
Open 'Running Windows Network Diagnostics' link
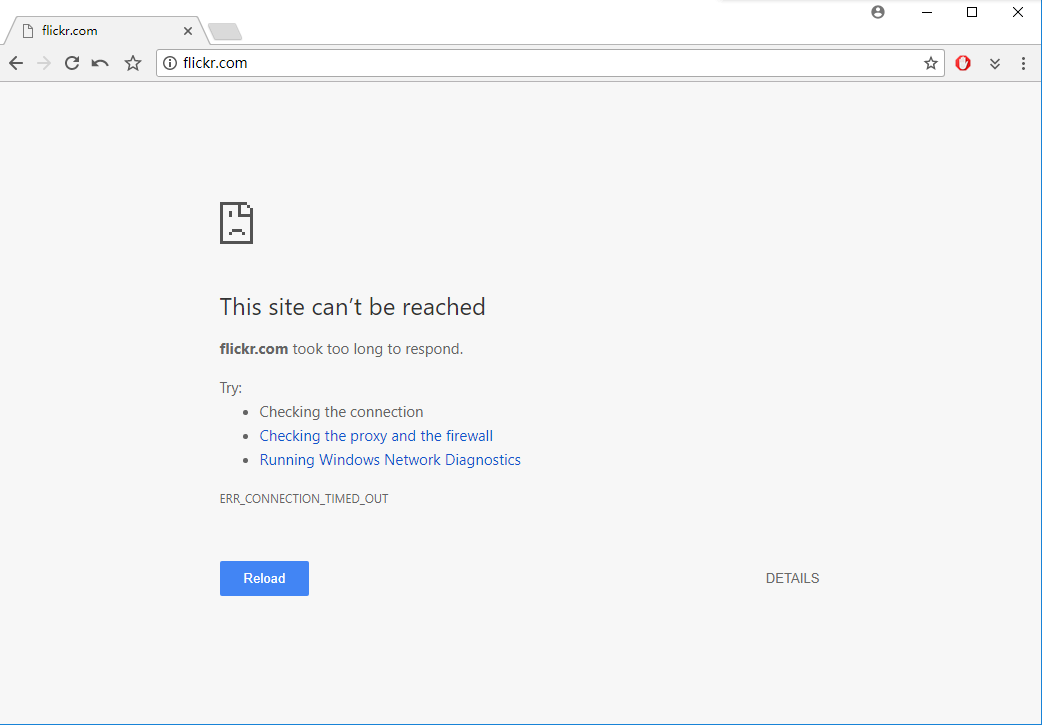tap(390, 460)
